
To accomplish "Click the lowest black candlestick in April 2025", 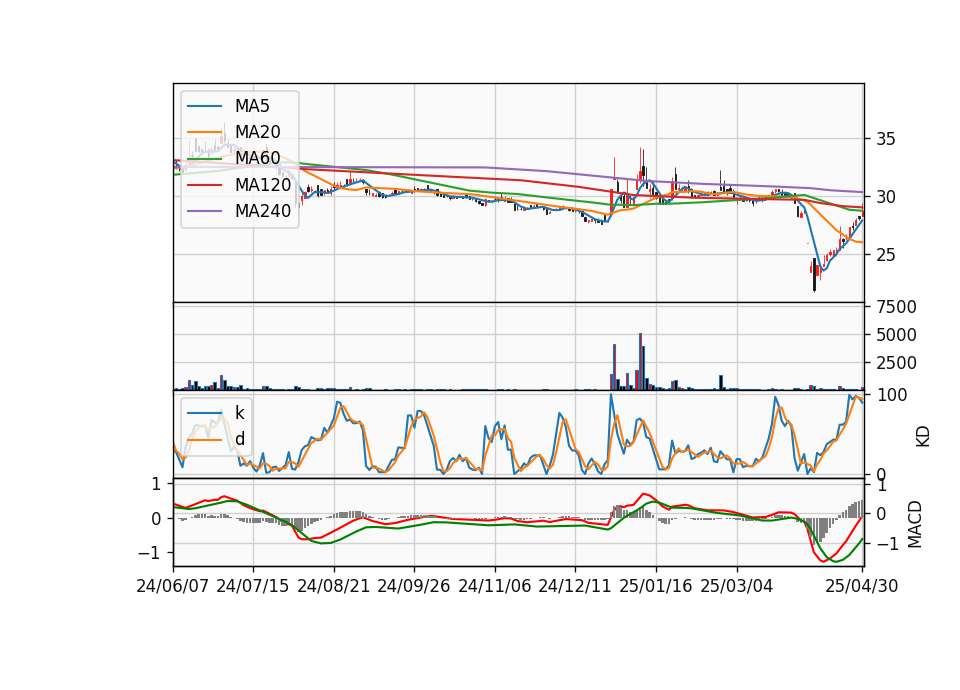I will click(x=814, y=275).
